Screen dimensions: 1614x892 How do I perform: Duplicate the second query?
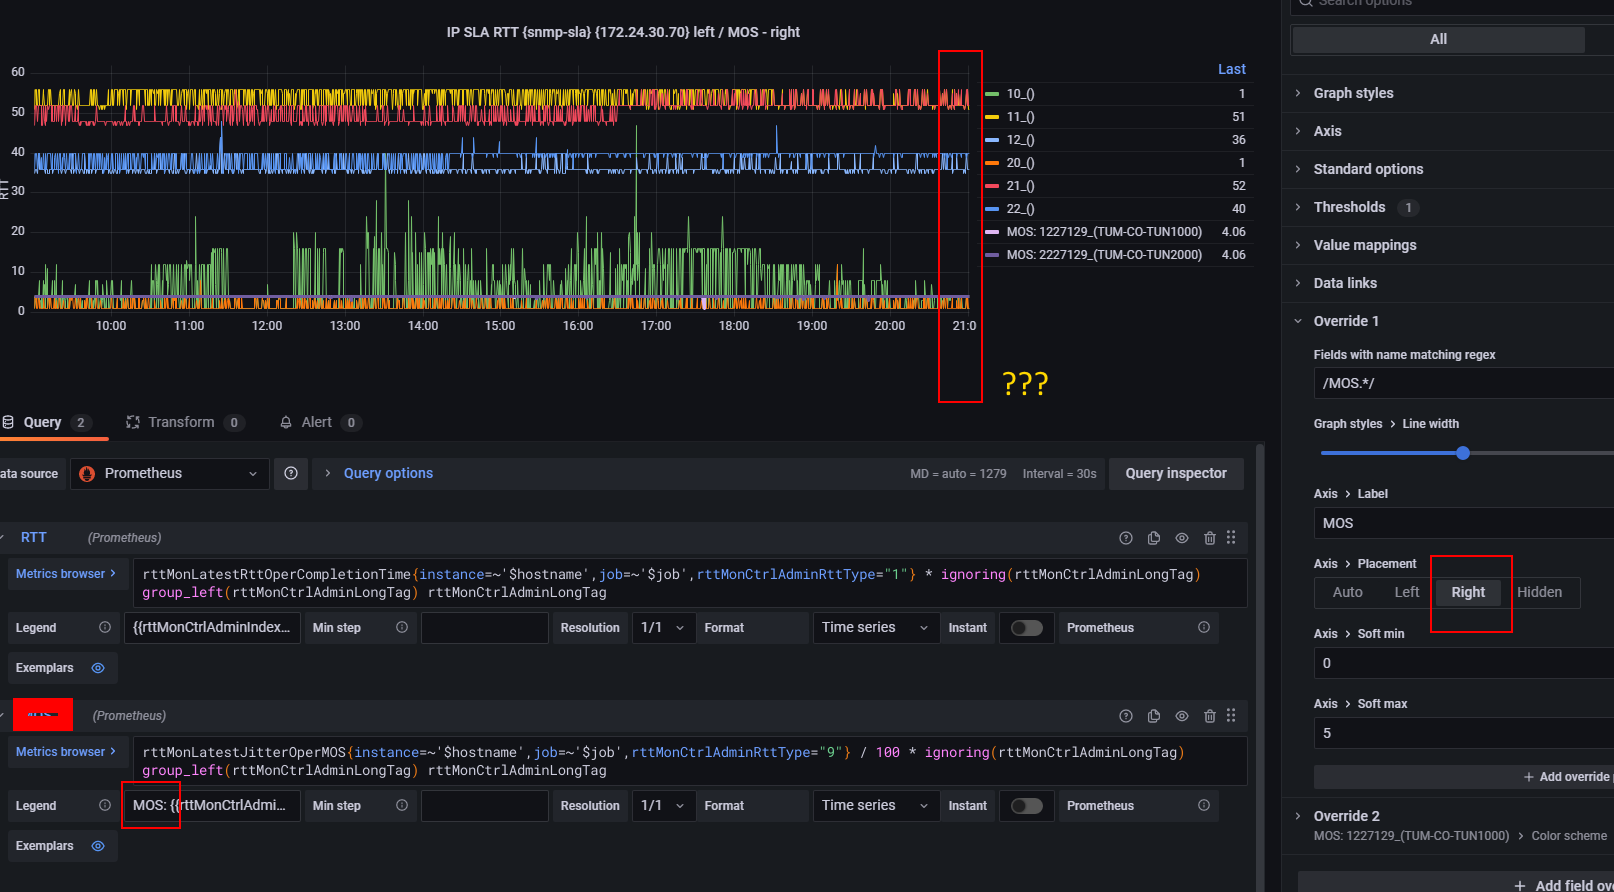pyautogui.click(x=1154, y=716)
